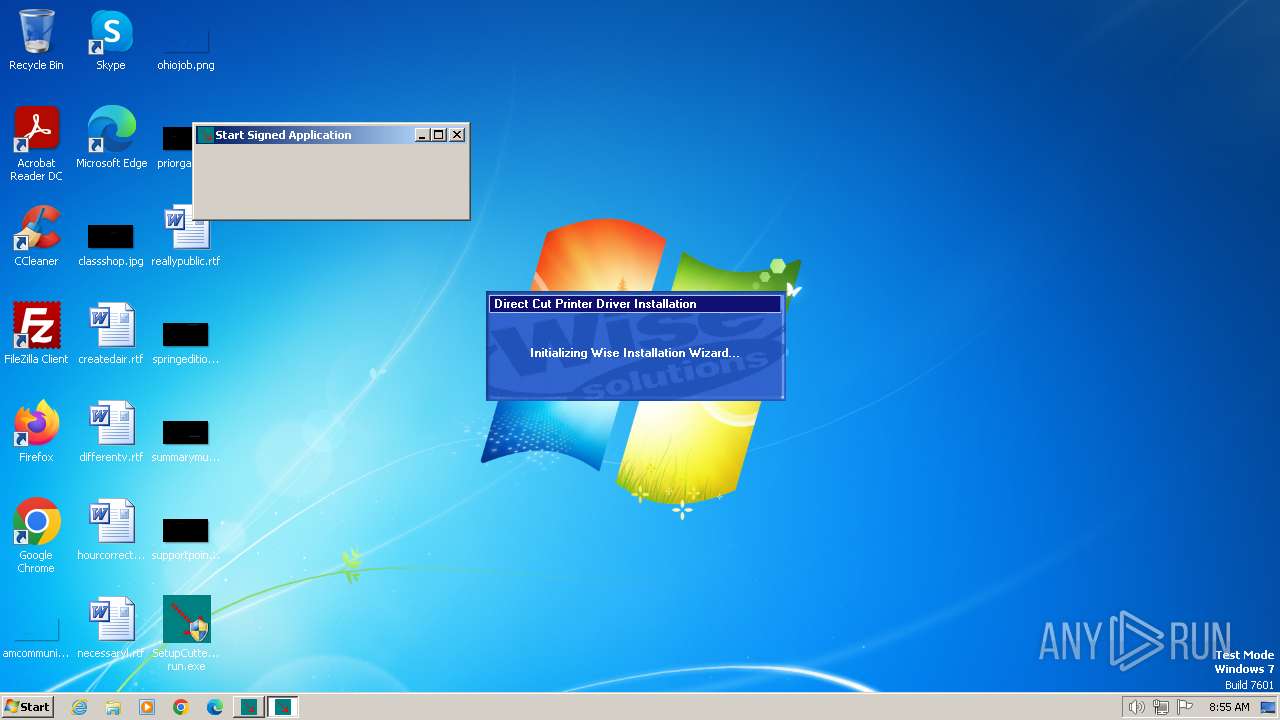Switch to second installer taskbar button

[x=283, y=707]
